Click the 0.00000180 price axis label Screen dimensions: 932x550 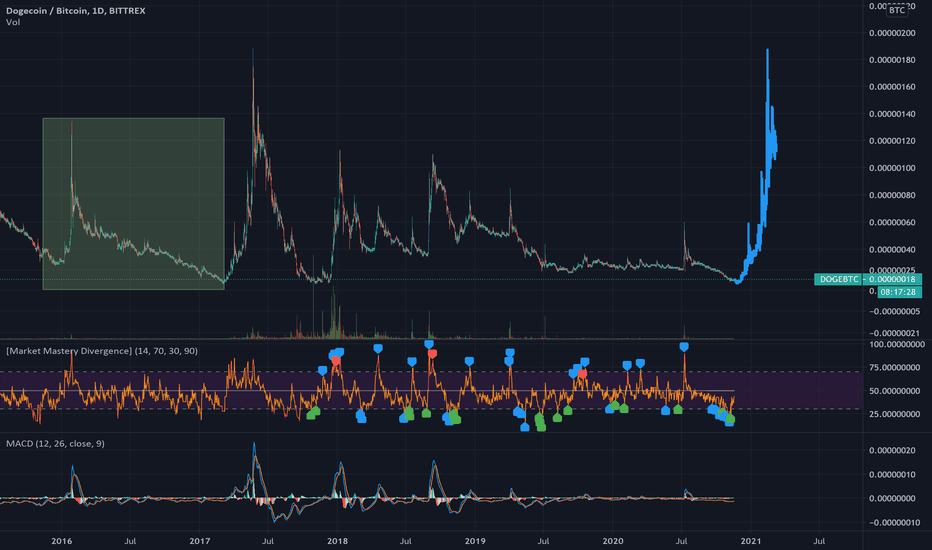coord(892,60)
